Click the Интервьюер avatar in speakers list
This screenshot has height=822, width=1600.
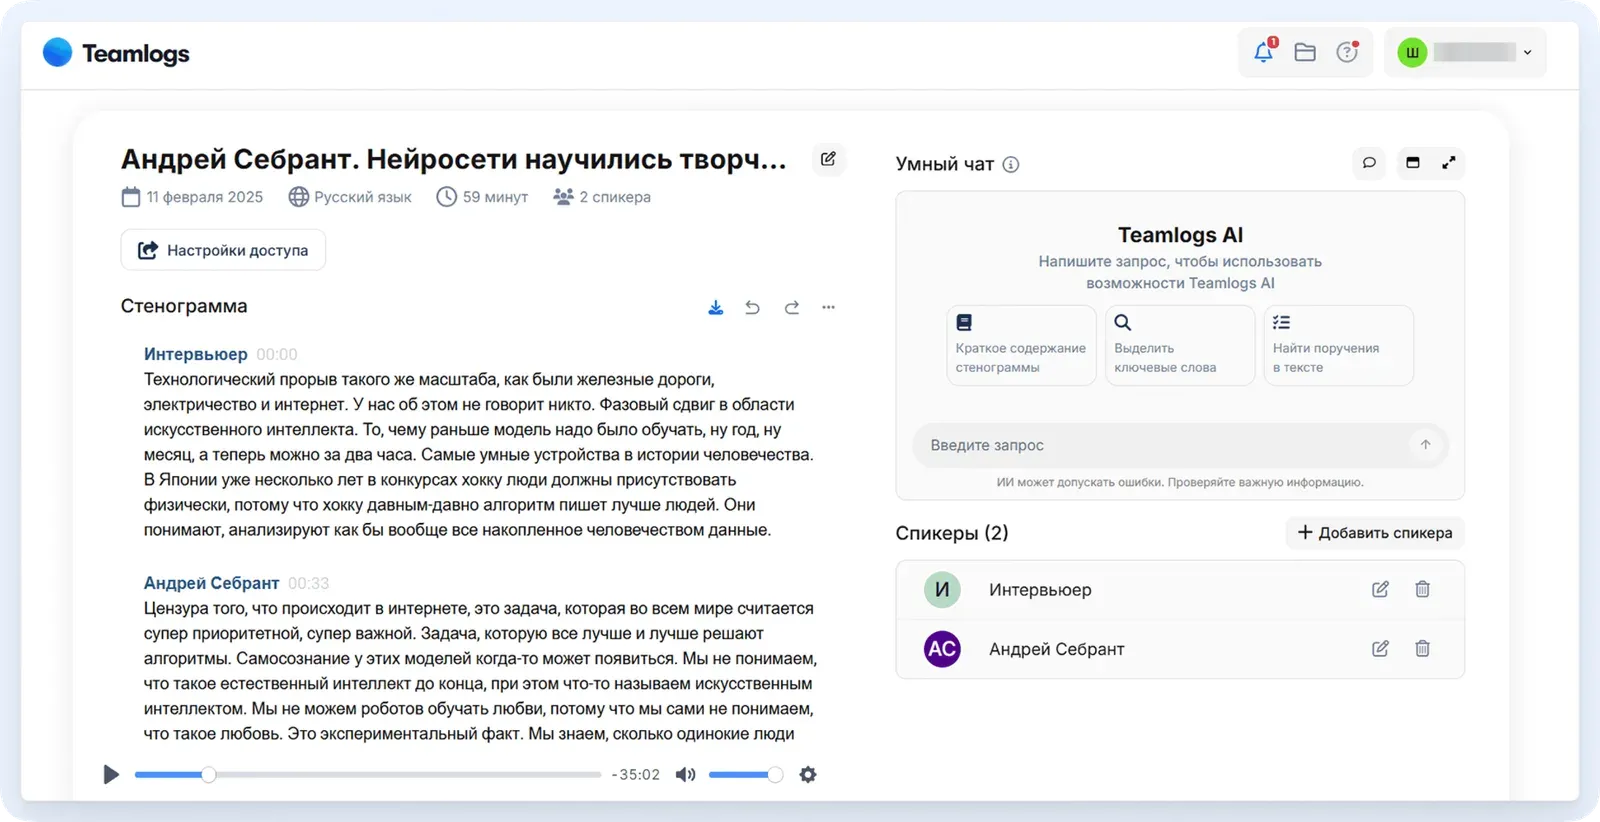[x=942, y=589]
